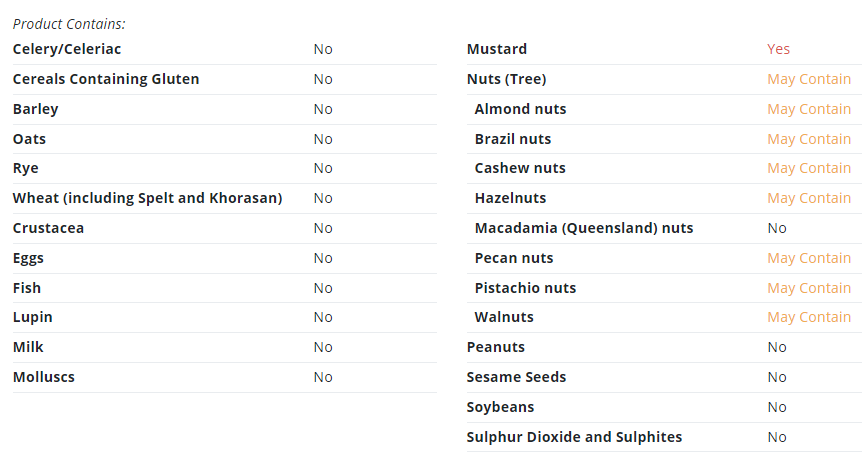862x452 pixels.
Task: Select the Nuts (Tree) heading label
Action: [506, 79]
